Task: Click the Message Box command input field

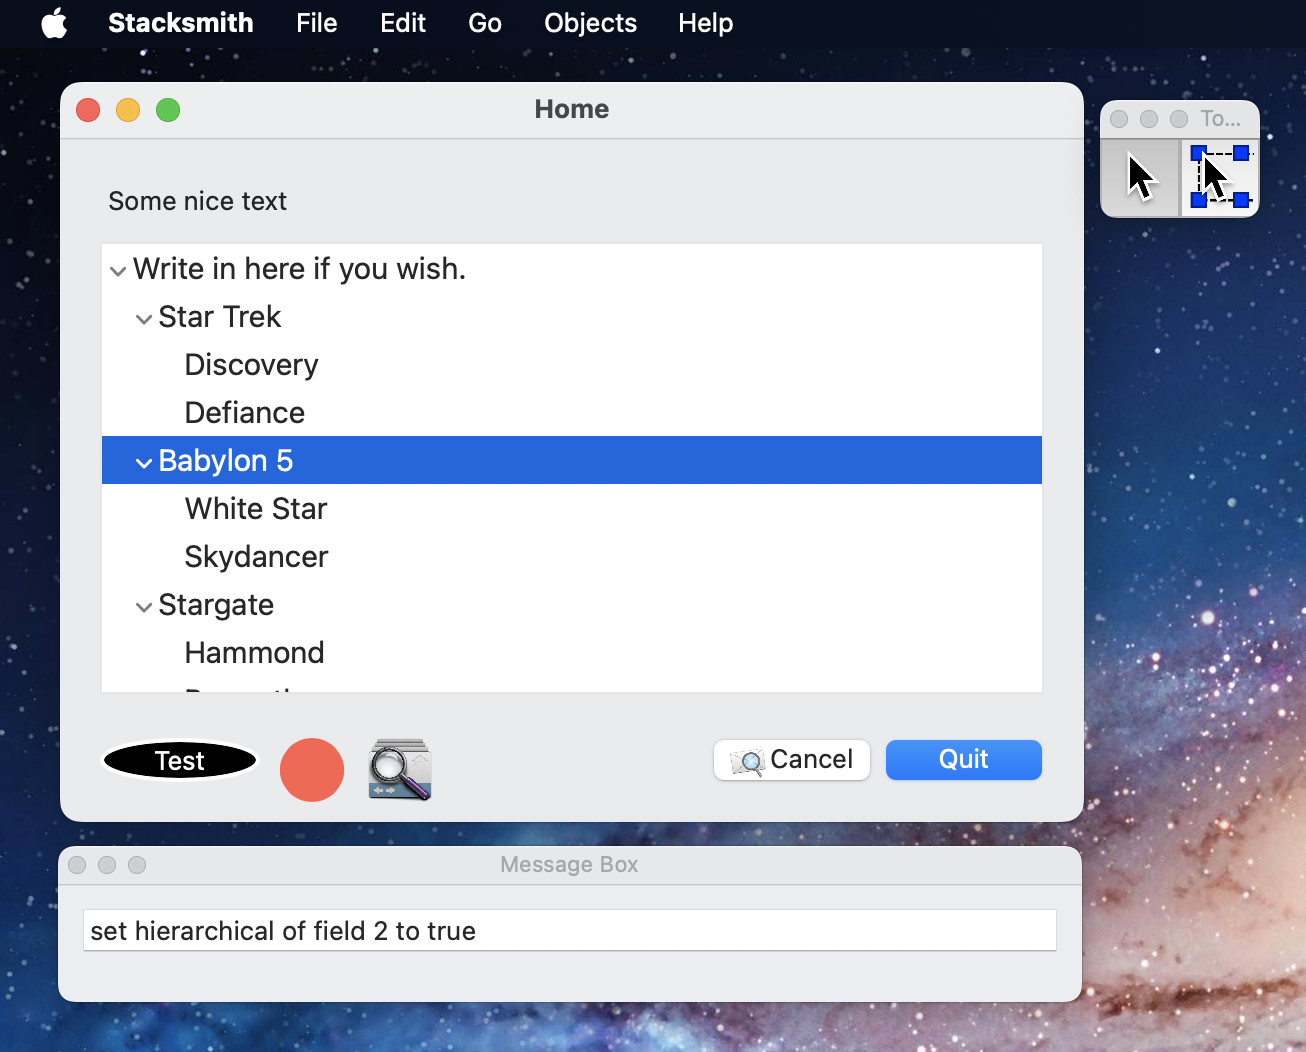Action: tap(570, 931)
